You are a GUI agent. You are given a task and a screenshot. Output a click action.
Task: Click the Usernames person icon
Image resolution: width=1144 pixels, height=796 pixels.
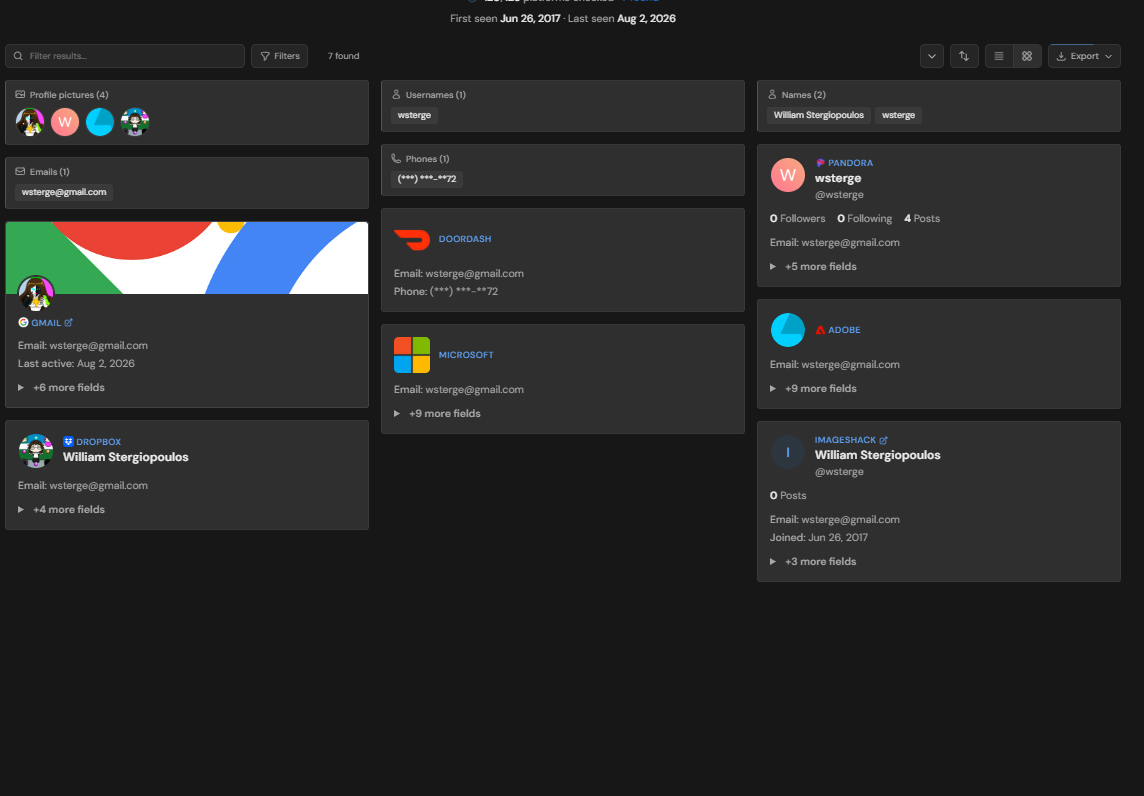[x=396, y=95]
